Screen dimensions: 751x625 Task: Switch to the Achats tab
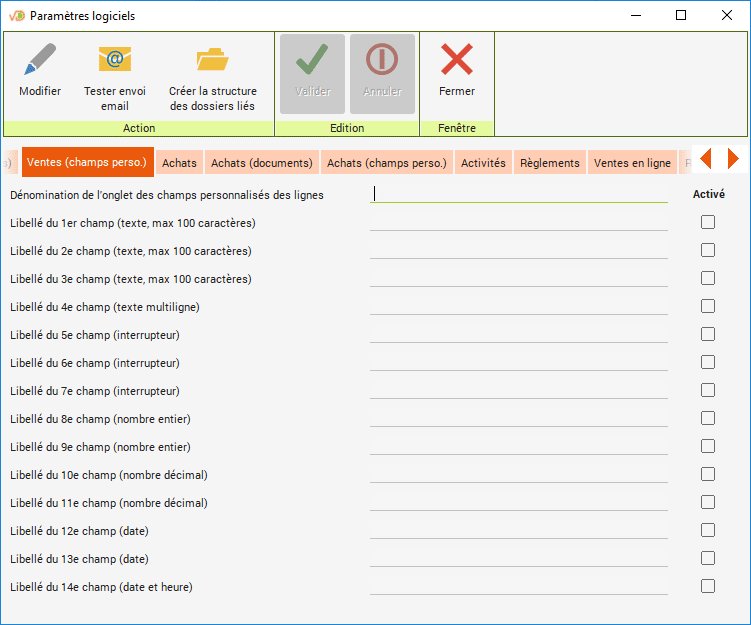(180, 163)
